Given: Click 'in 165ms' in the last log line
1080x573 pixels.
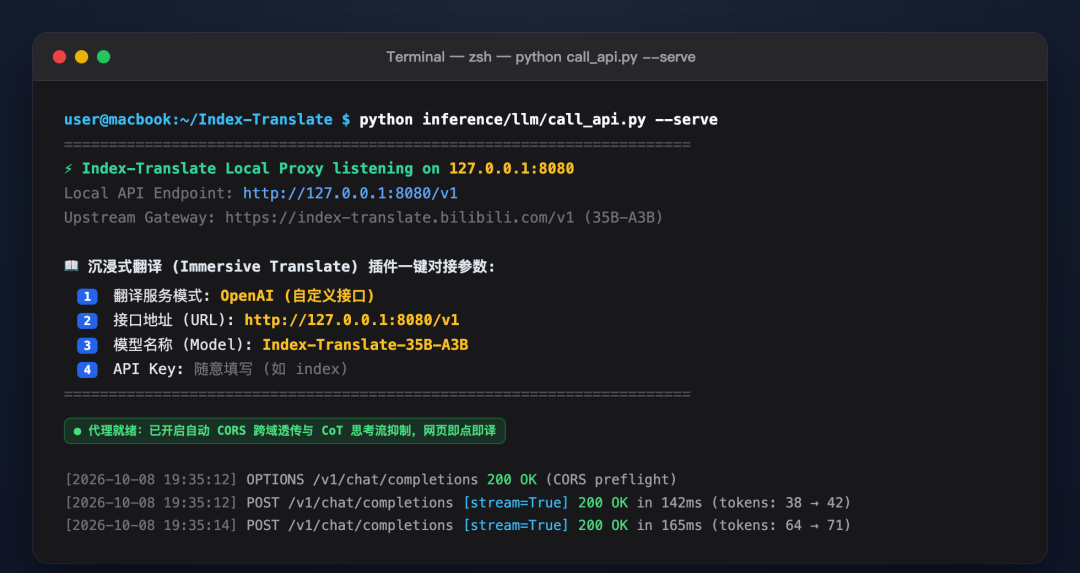Looking at the screenshot, I should point(669,525).
